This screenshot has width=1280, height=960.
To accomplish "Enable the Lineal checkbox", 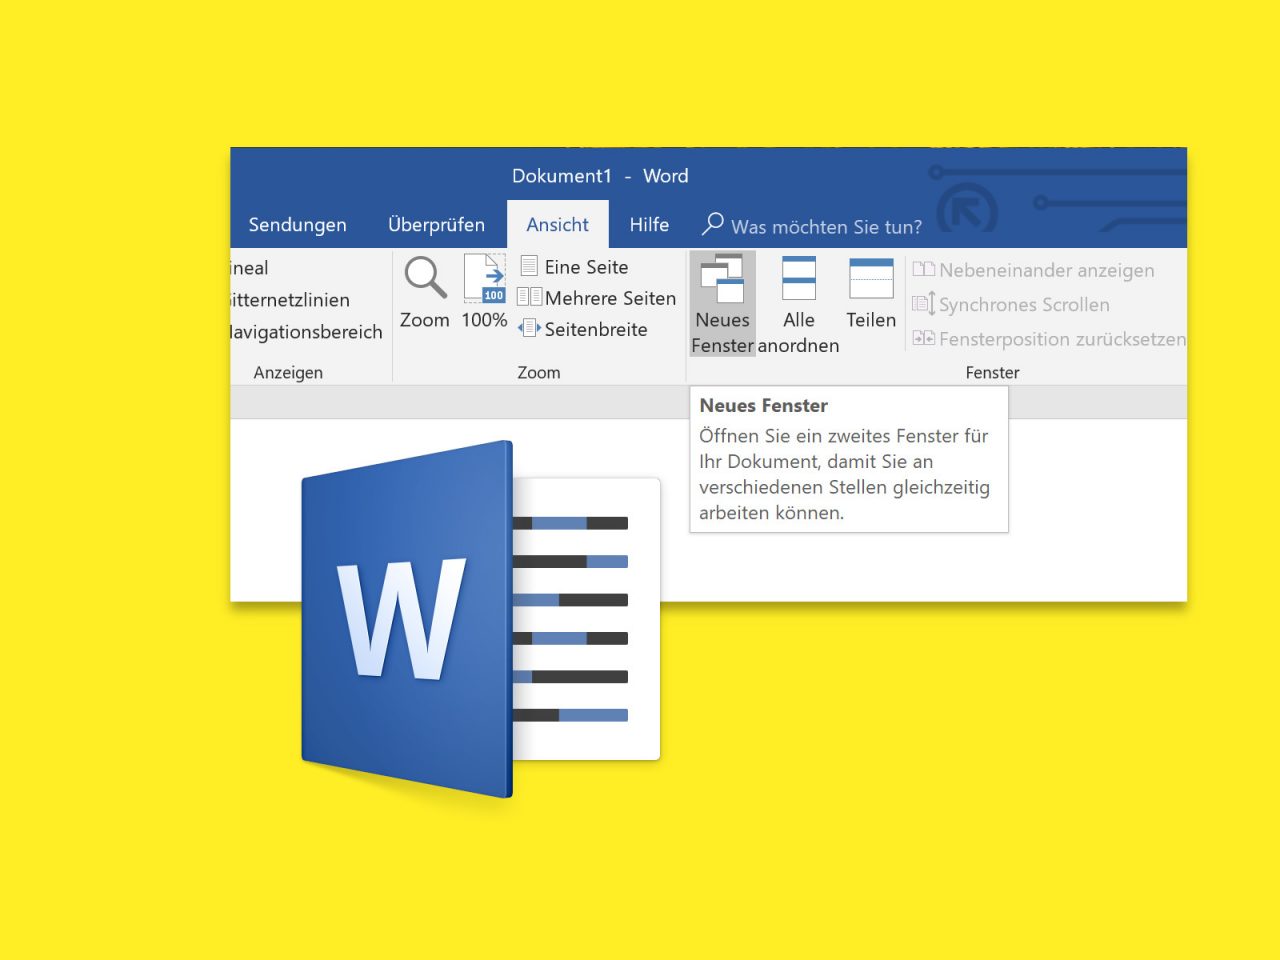I will point(250,267).
